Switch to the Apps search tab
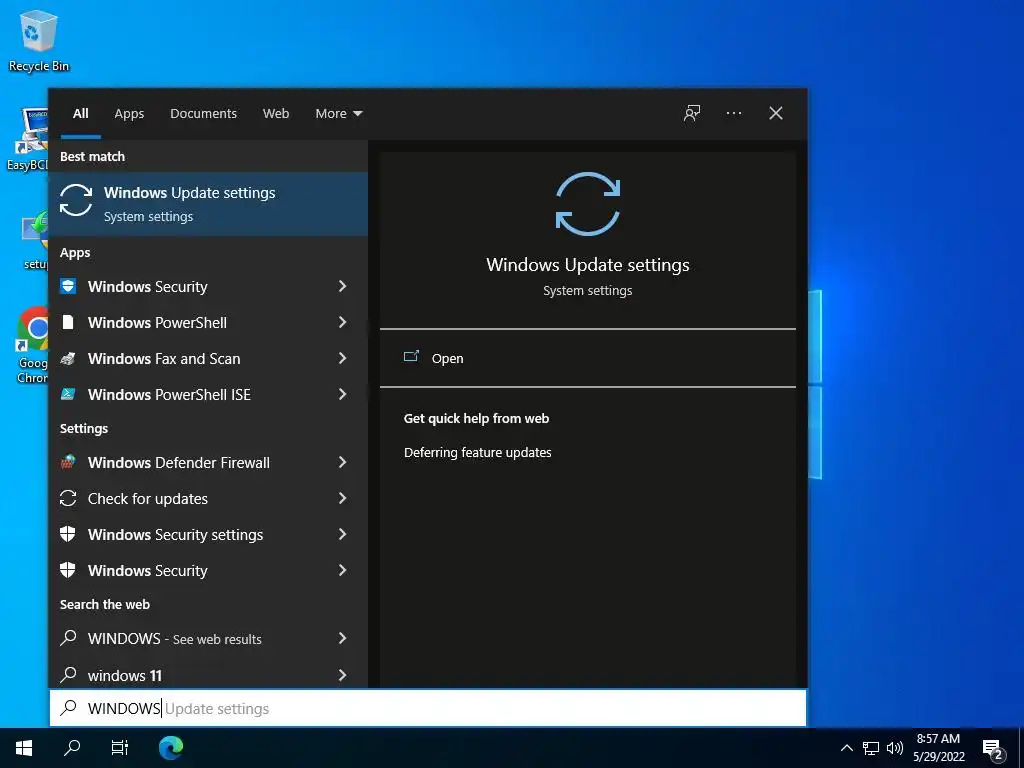 [x=129, y=113]
